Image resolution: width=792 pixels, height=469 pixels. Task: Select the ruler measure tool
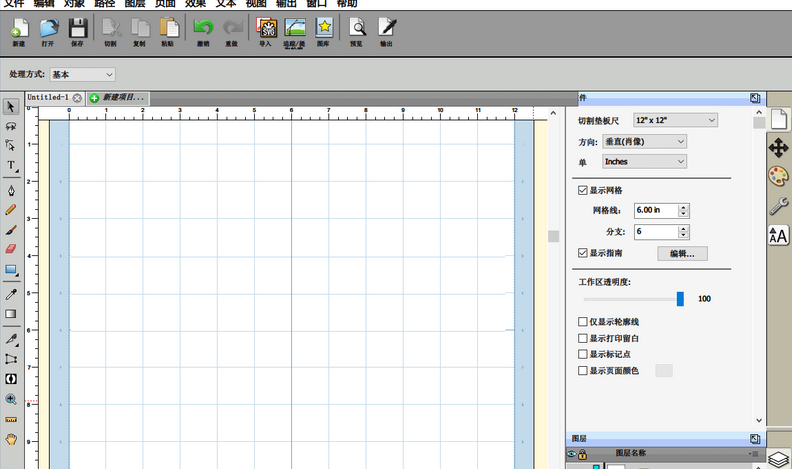coord(11,420)
